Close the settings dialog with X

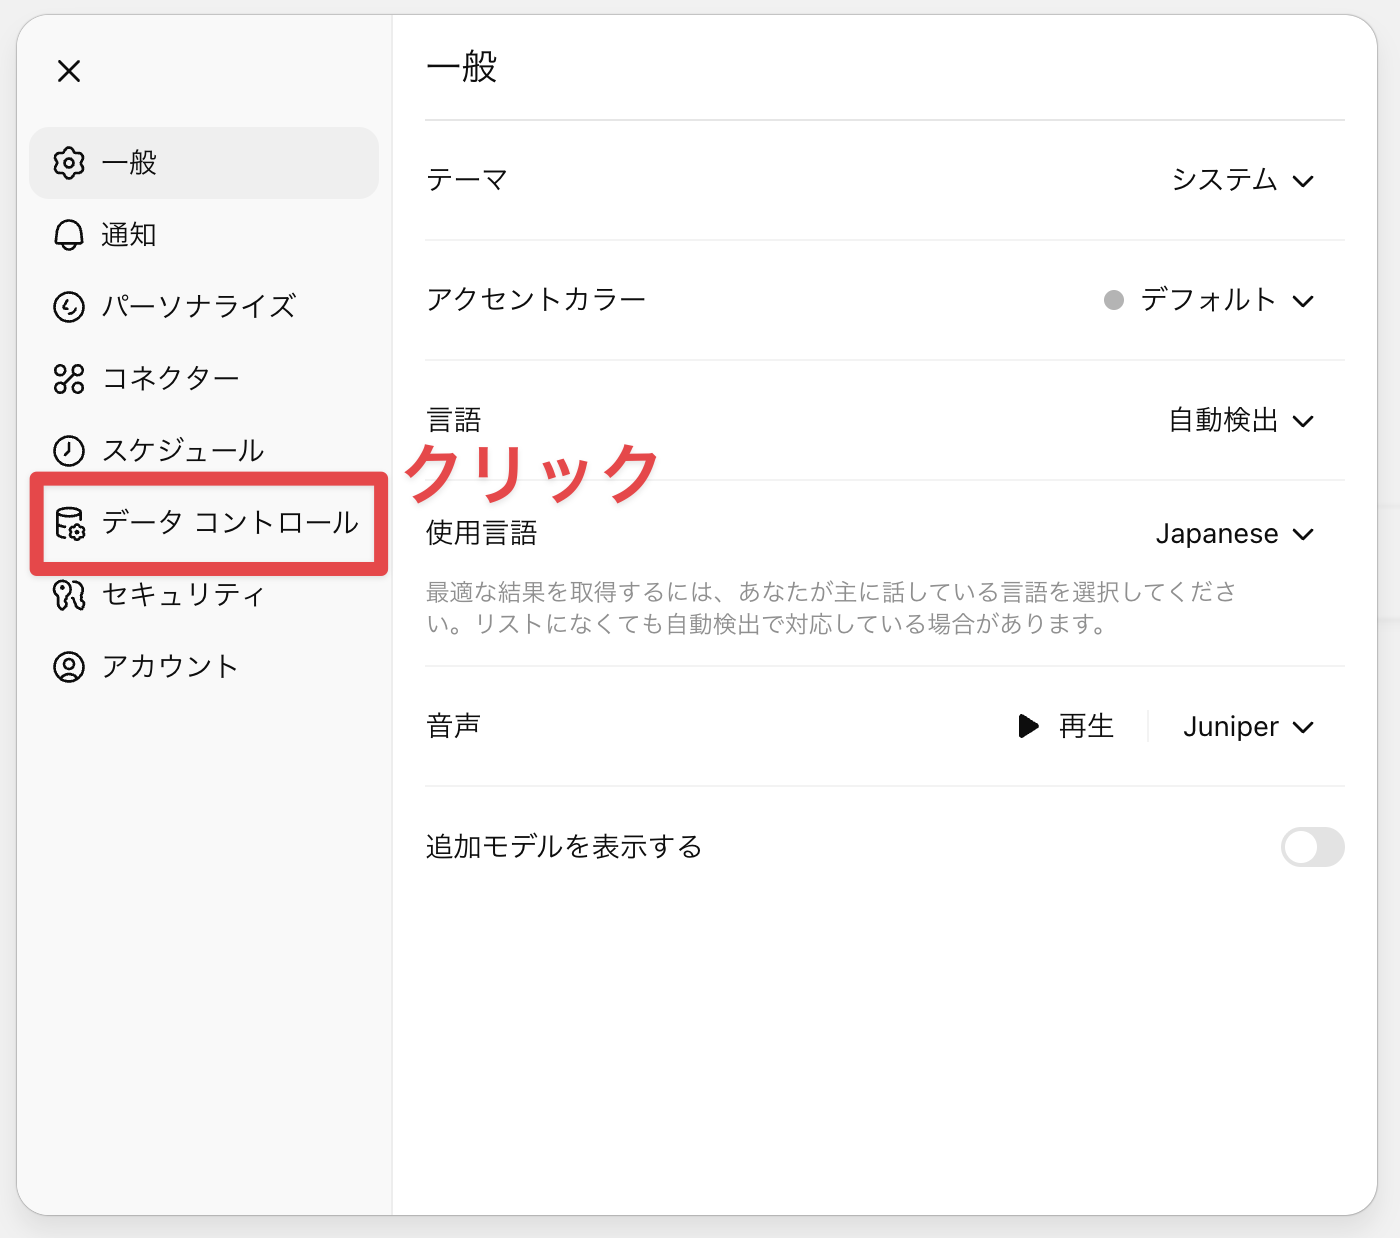pos(69,71)
